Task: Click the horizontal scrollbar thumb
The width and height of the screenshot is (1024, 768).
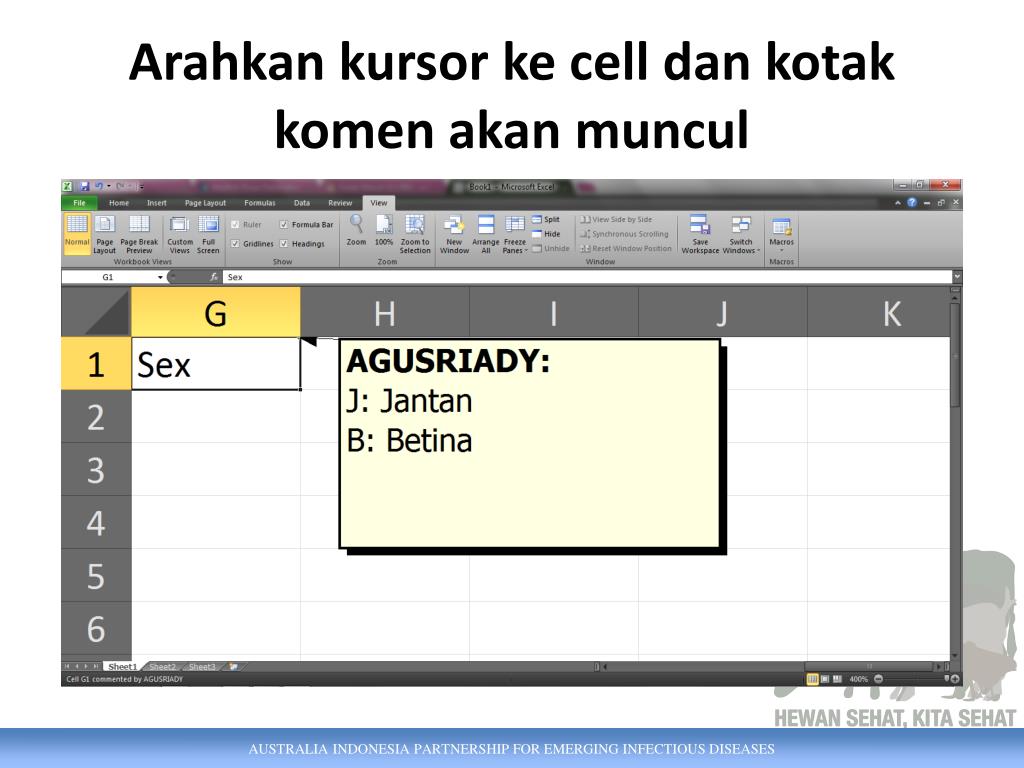Action: [869, 667]
